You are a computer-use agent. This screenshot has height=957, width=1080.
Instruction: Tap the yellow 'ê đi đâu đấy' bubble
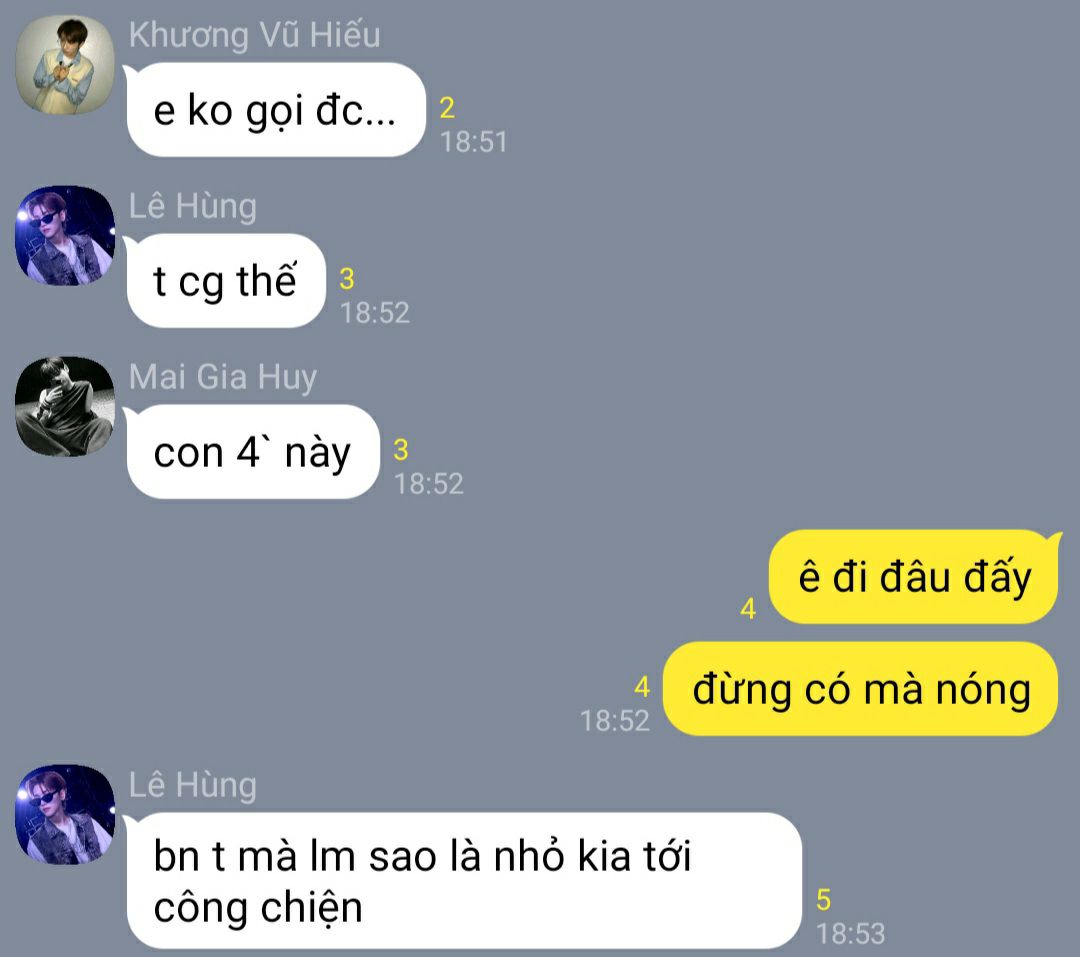(x=914, y=577)
